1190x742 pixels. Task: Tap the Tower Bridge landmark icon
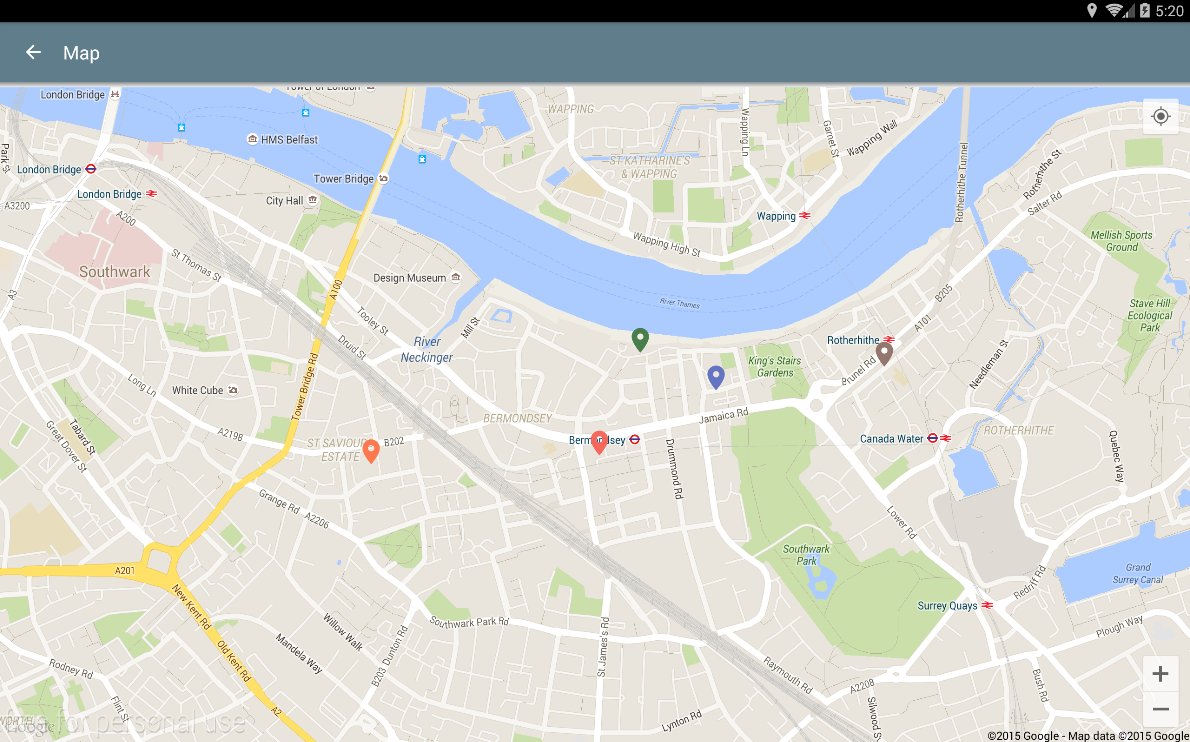(383, 179)
